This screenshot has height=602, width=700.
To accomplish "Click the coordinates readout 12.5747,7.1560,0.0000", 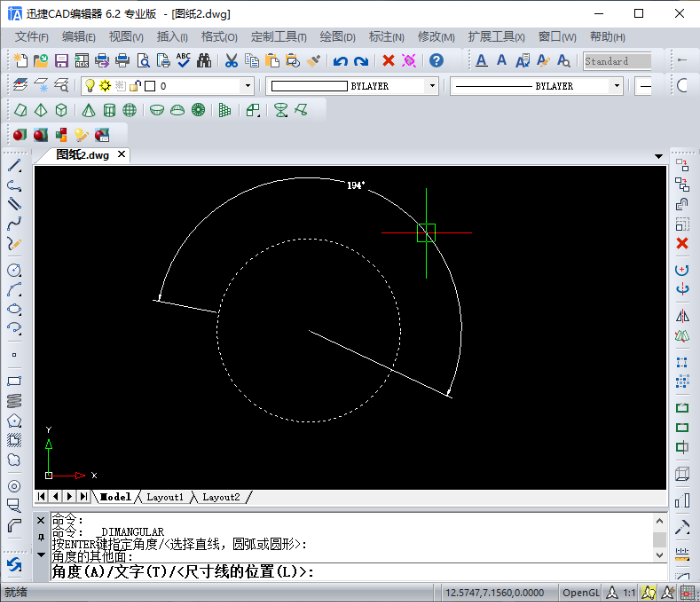I will point(495,593).
